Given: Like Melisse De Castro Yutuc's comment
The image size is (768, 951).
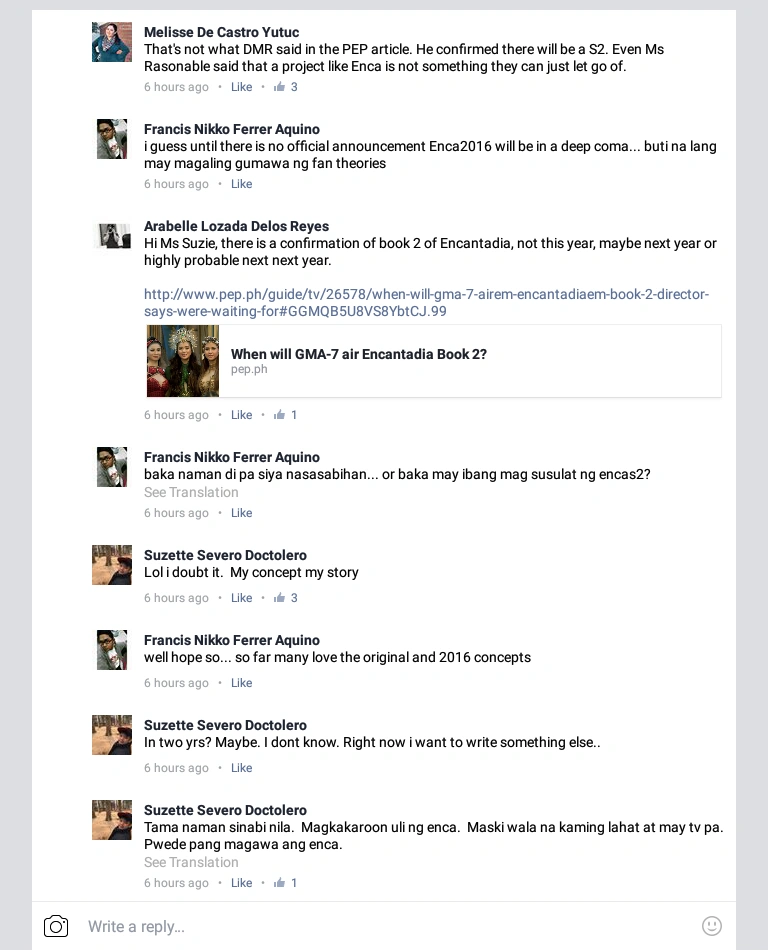Looking at the screenshot, I should tap(241, 87).
